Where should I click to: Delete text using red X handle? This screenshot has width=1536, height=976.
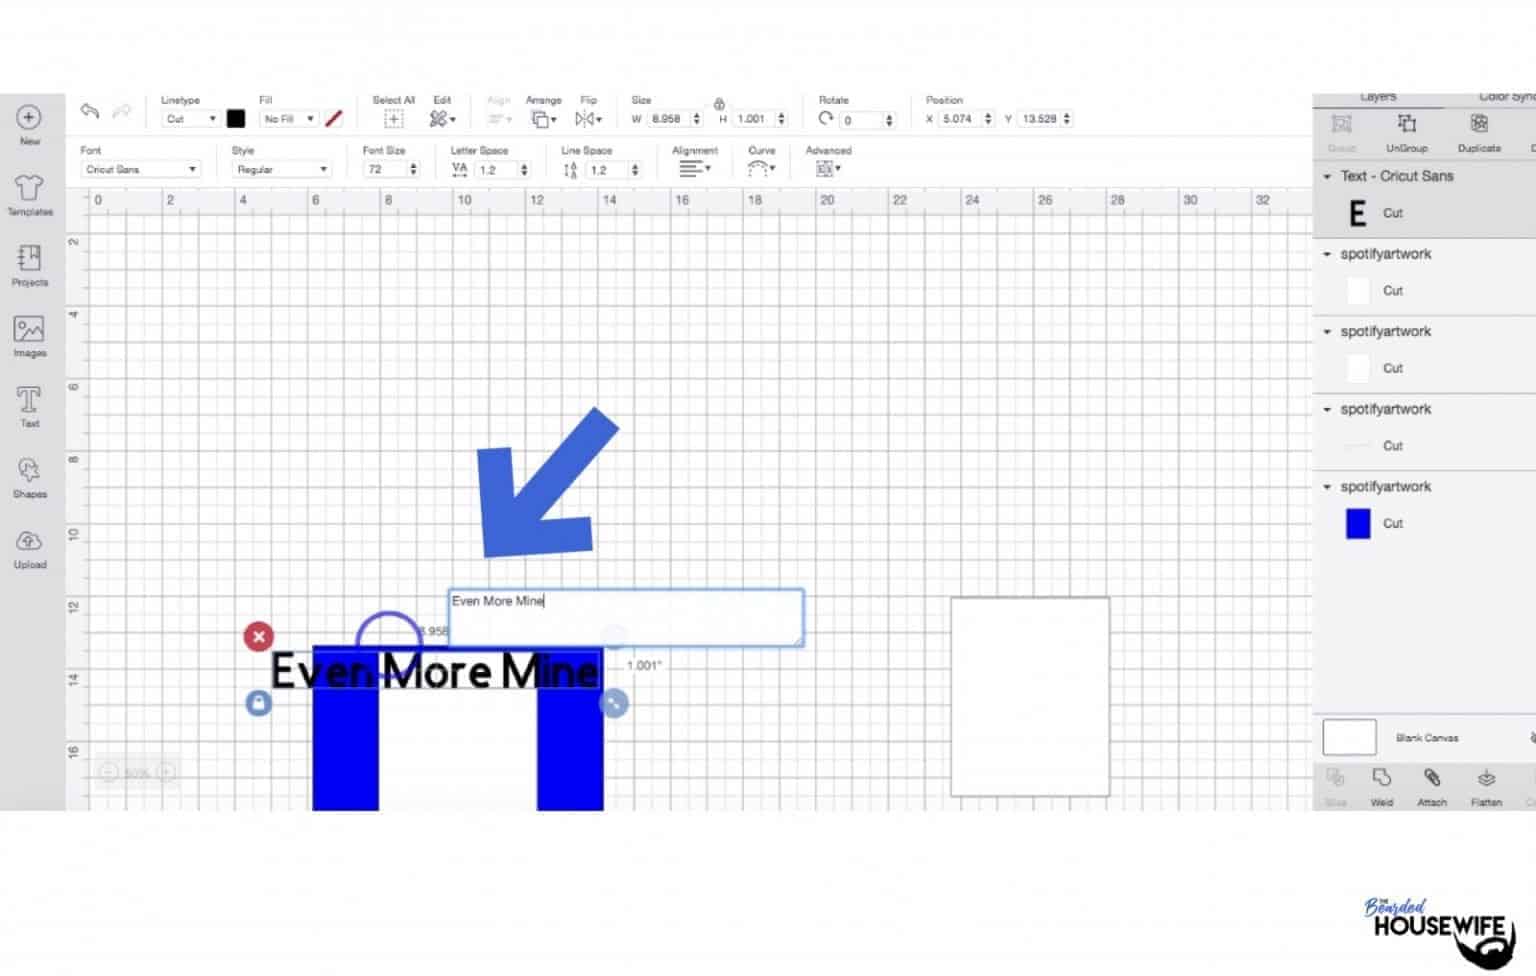click(258, 636)
